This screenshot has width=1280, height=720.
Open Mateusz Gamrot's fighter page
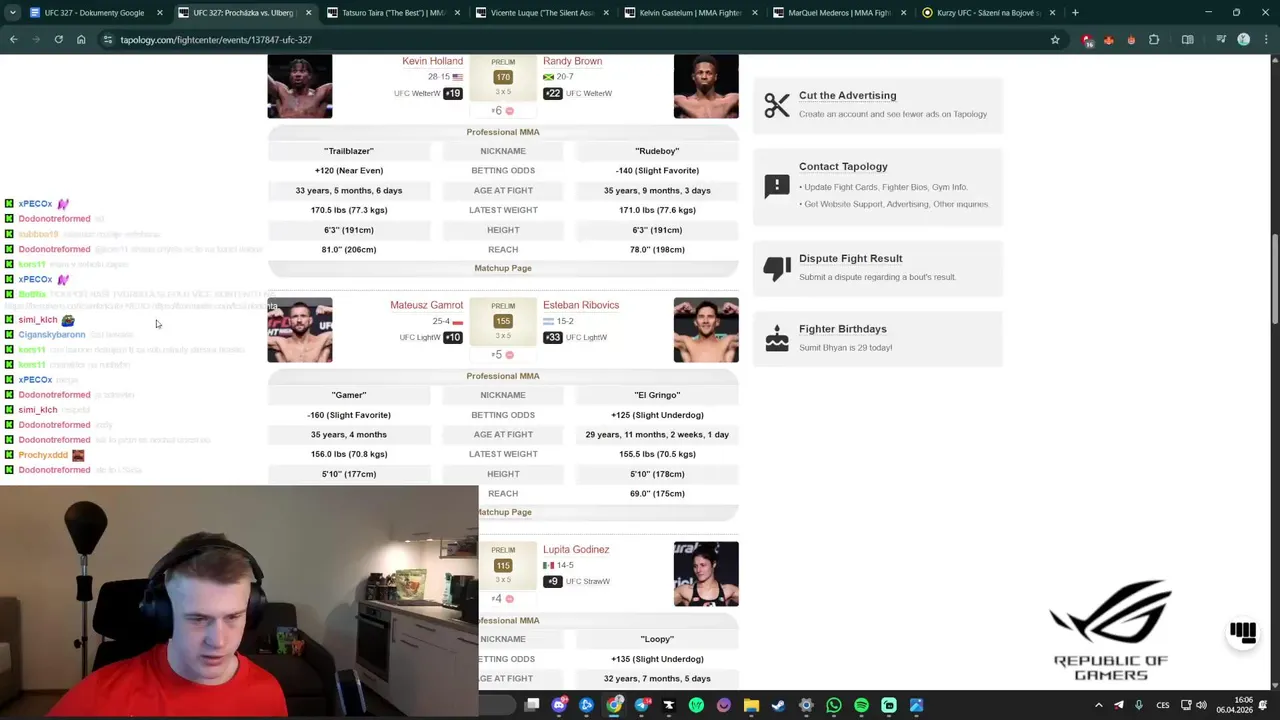(426, 305)
